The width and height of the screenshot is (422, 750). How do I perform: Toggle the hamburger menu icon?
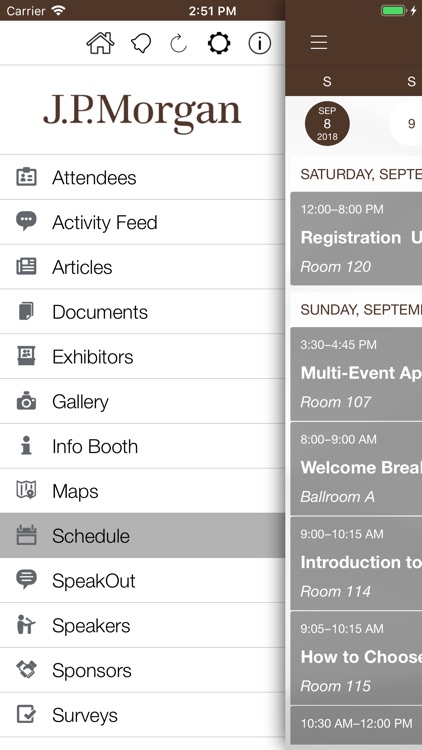[x=319, y=43]
